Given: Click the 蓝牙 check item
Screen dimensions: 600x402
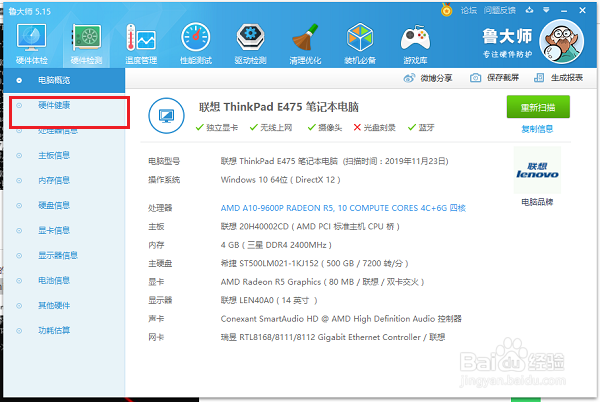Looking at the screenshot, I should tap(421, 128).
